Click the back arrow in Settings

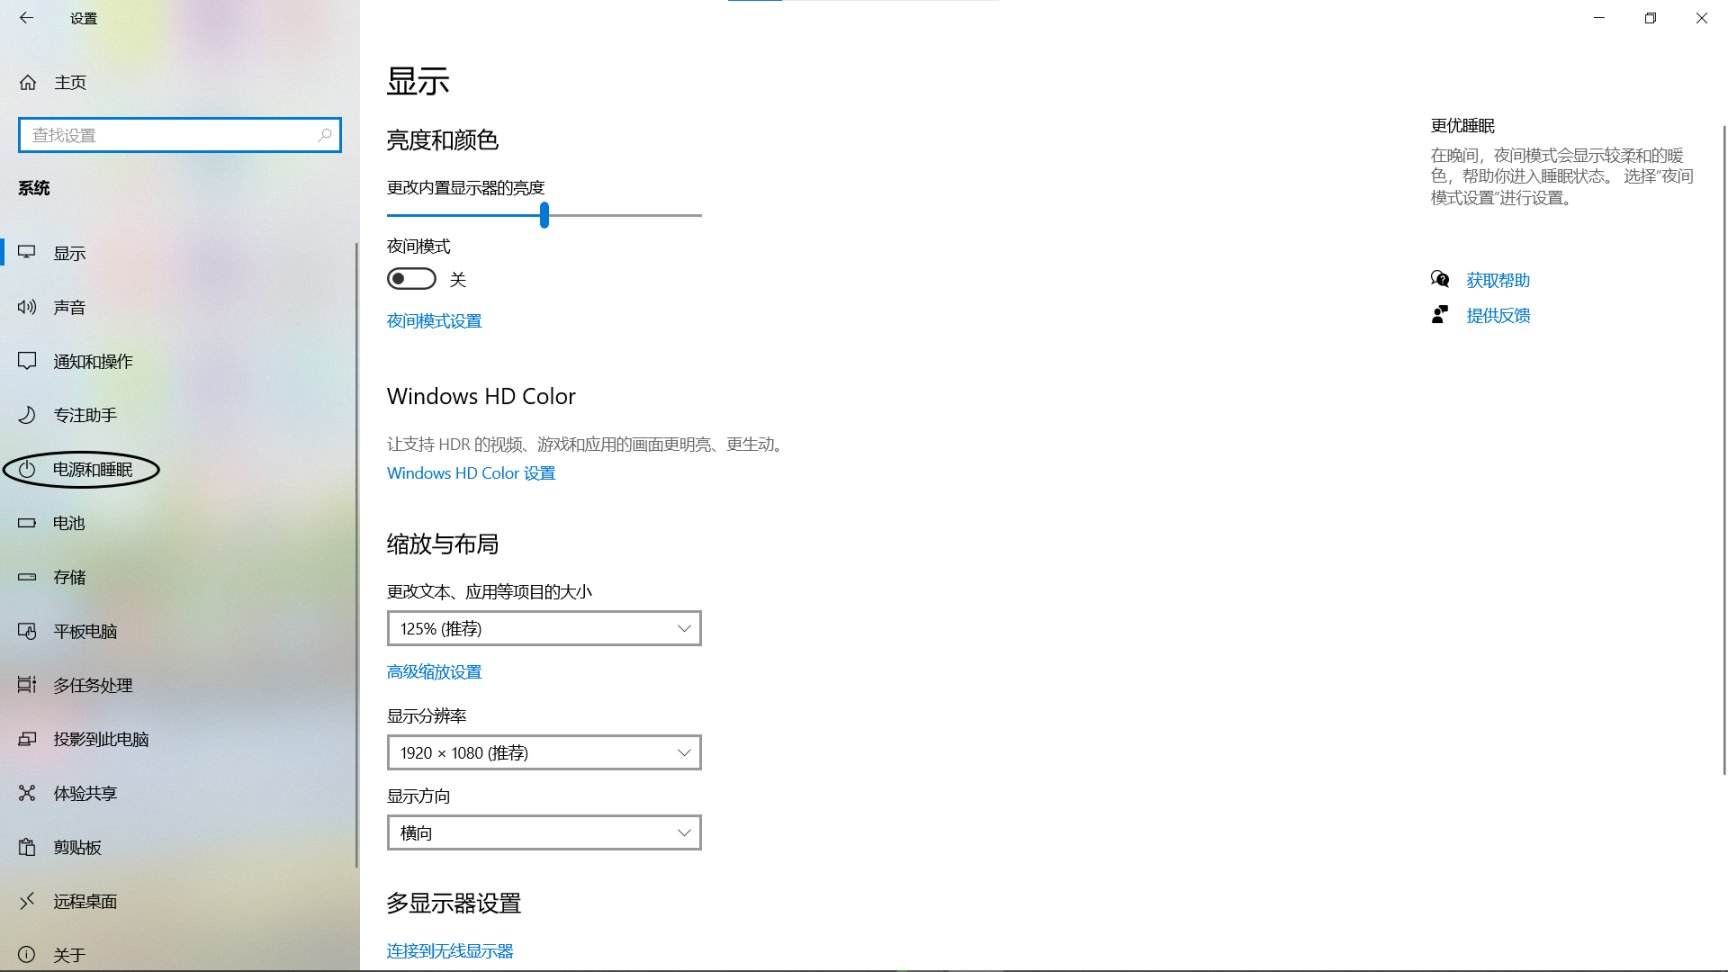pyautogui.click(x=26, y=18)
